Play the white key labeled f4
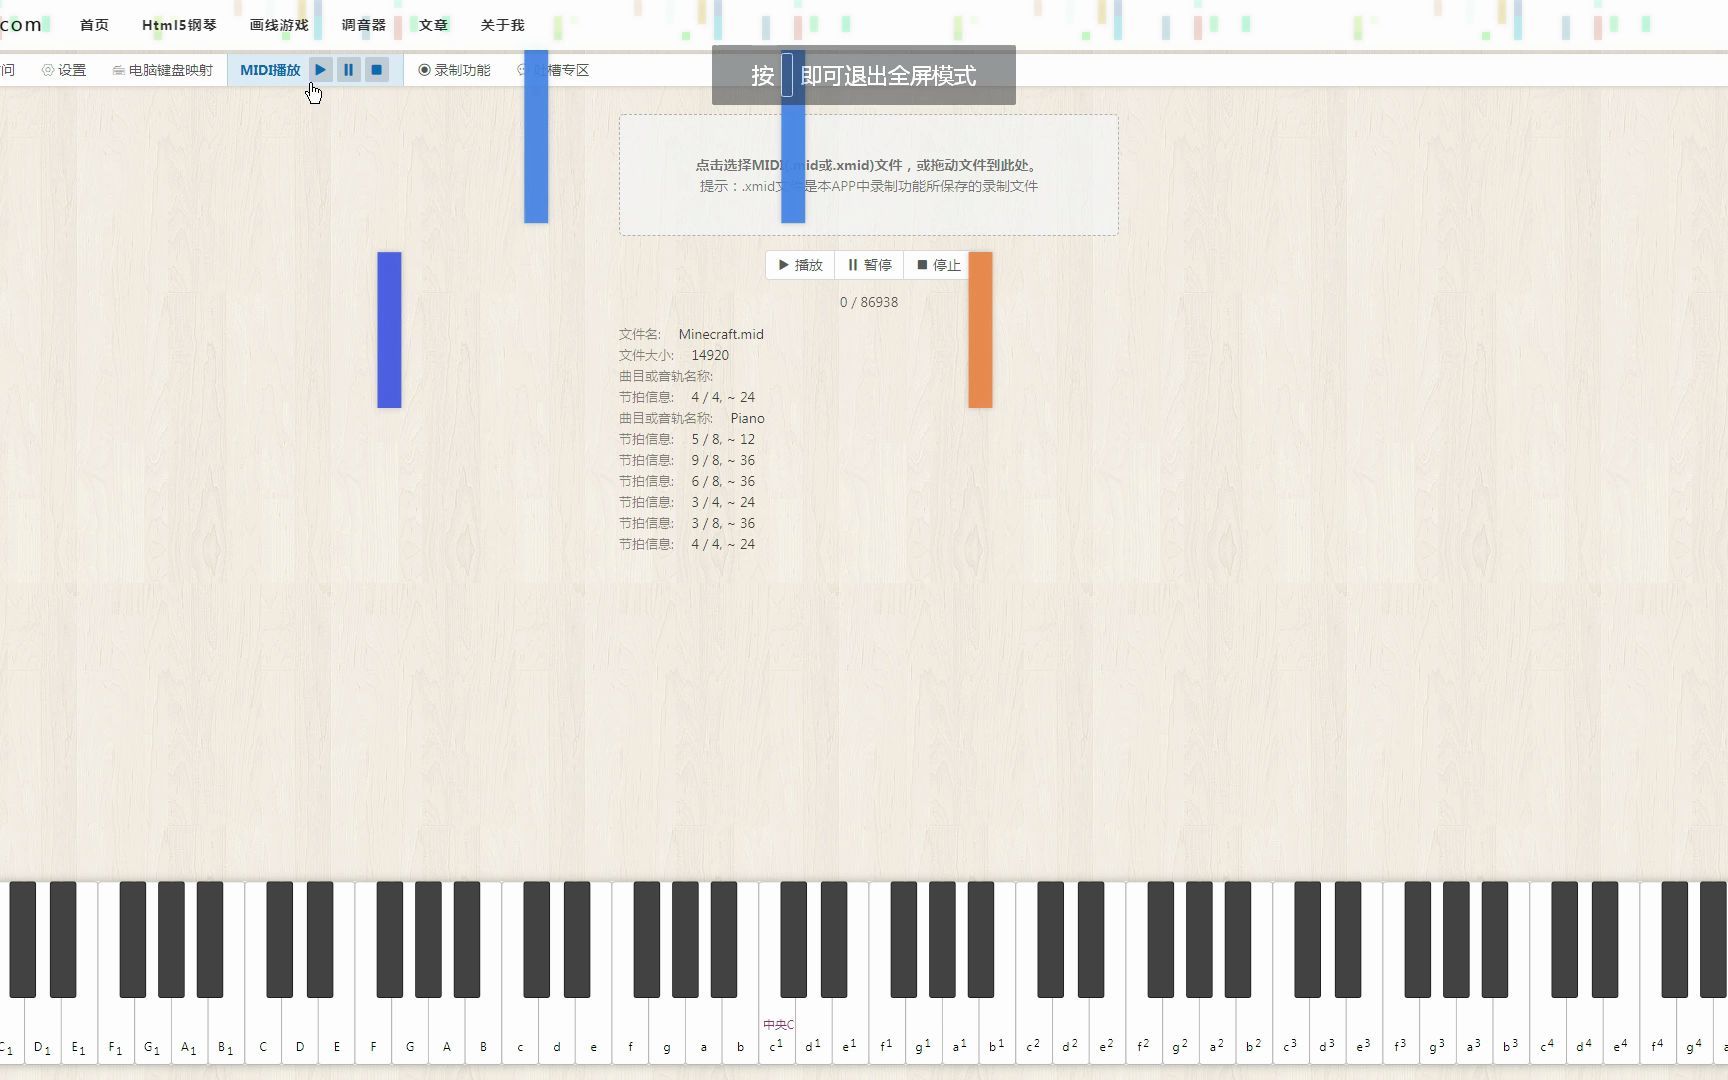1728x1080 pixels. [x=1658, y=1030]
